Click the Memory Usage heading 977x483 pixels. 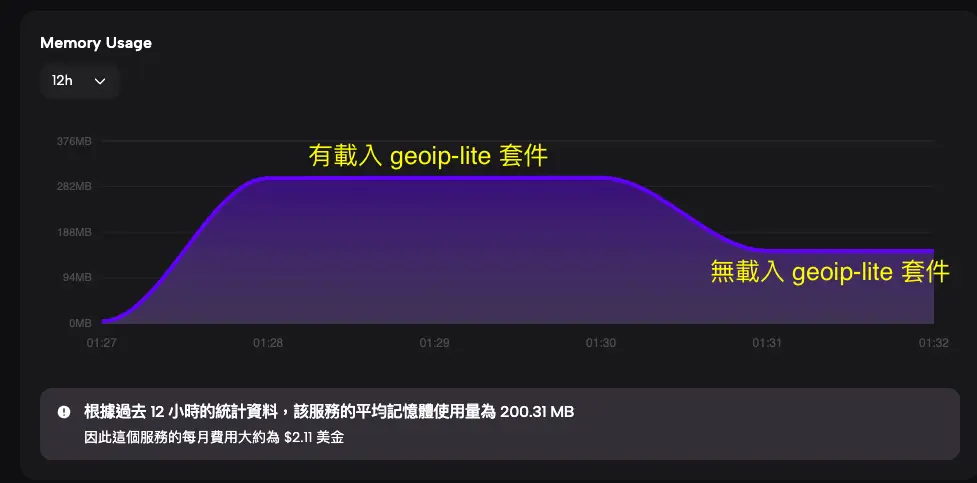pyautogui.click(x=95, y=43)
